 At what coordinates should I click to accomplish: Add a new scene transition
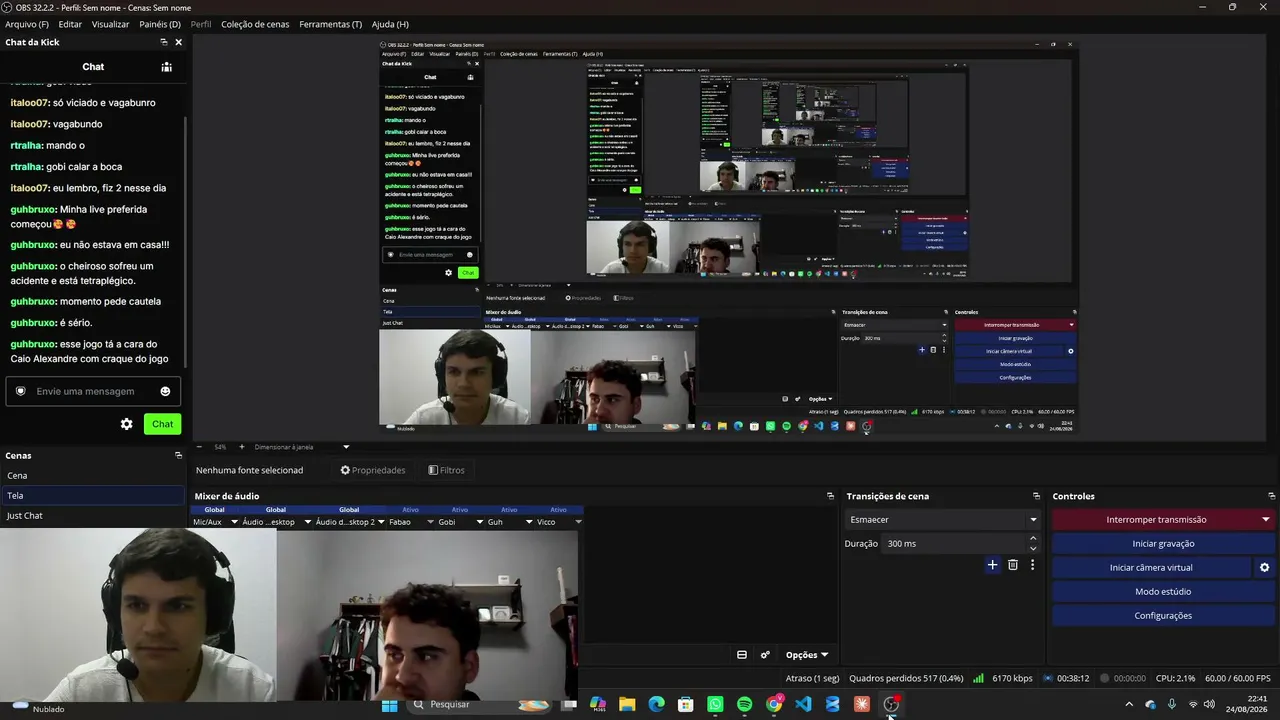992,565
